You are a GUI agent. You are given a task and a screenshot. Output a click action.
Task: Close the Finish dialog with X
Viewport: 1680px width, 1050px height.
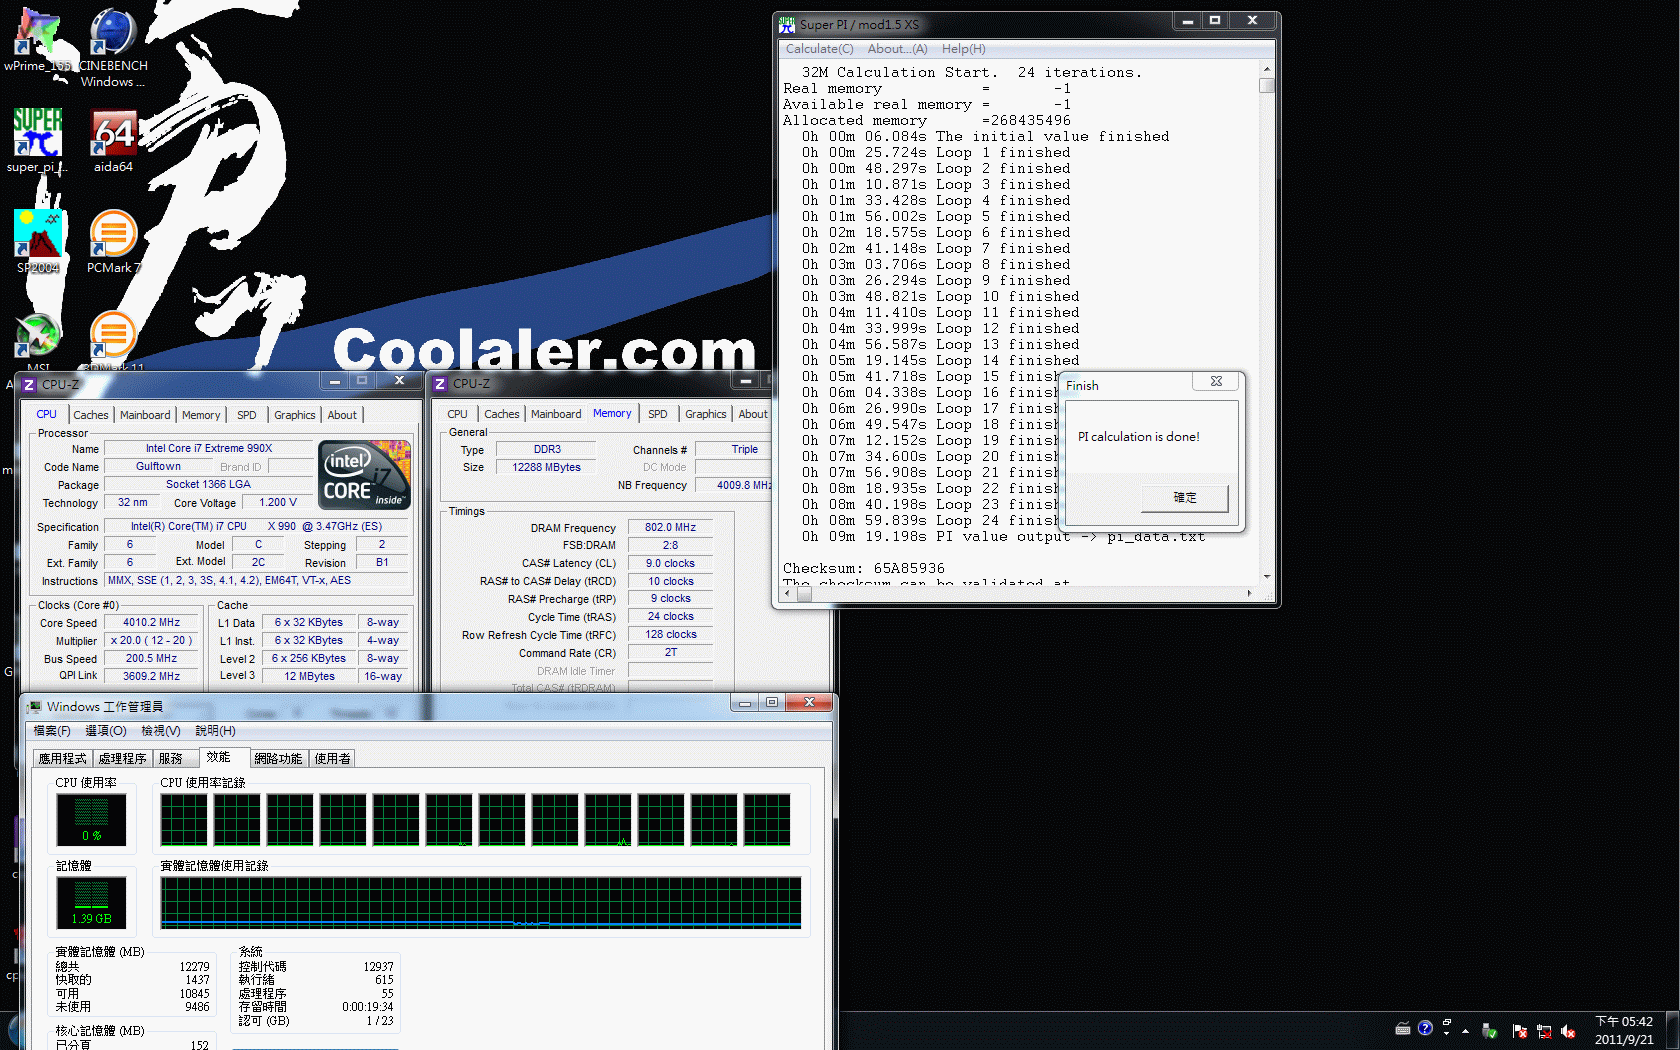click(x=1216, y=381)
